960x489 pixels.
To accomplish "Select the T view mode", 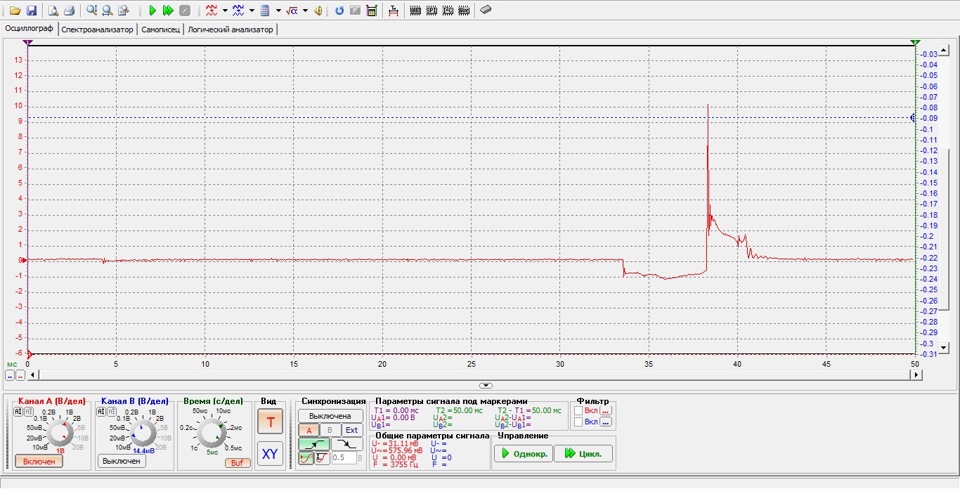I will (x=270, y=422).
